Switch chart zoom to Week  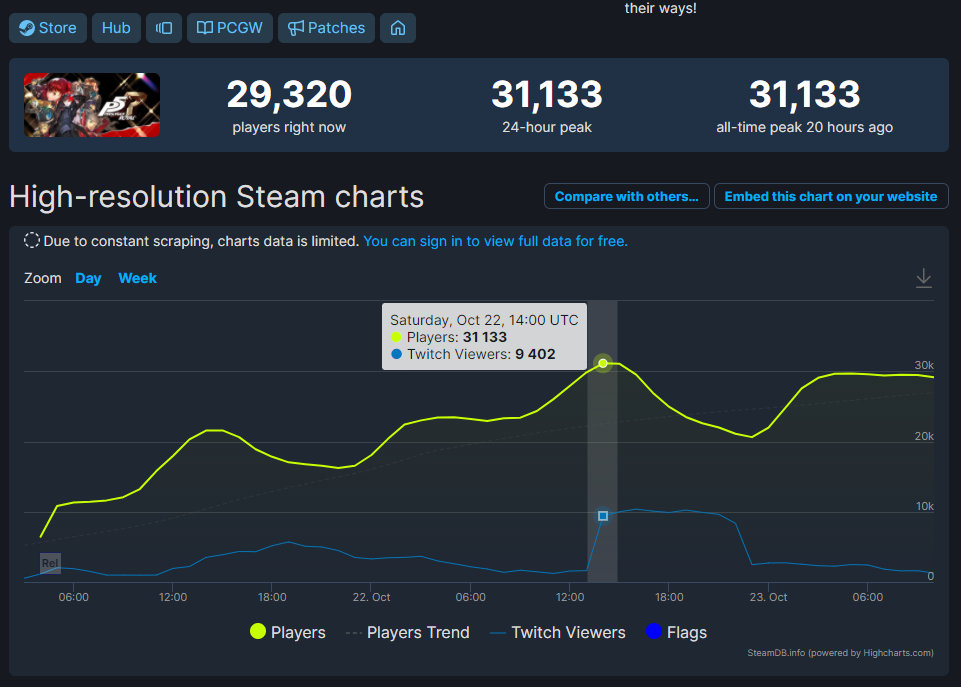137,278
